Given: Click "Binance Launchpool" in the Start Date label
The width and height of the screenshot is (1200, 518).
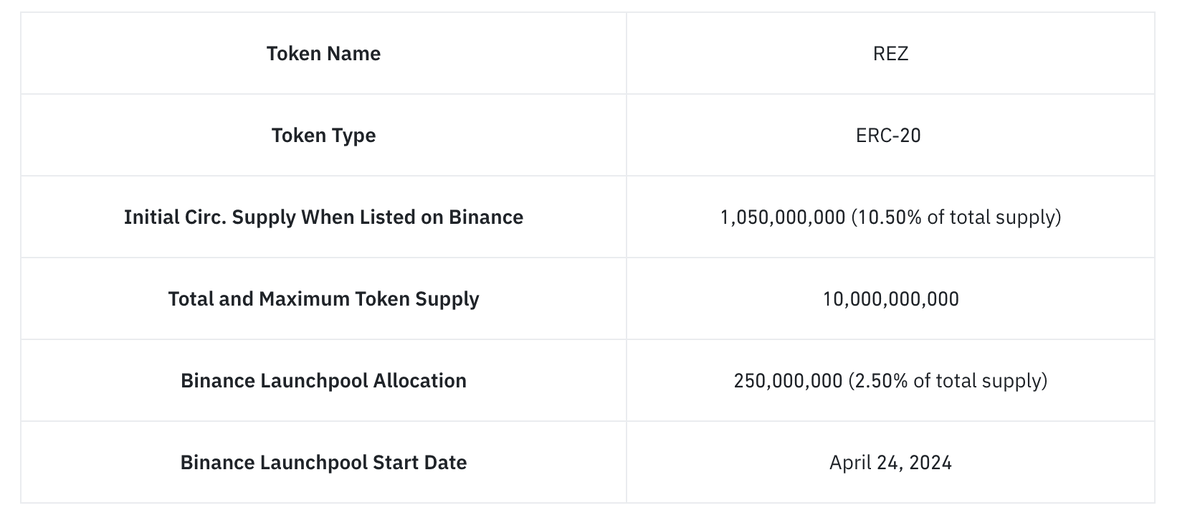Looking at the screenshot, I should (x=274, y=463).
